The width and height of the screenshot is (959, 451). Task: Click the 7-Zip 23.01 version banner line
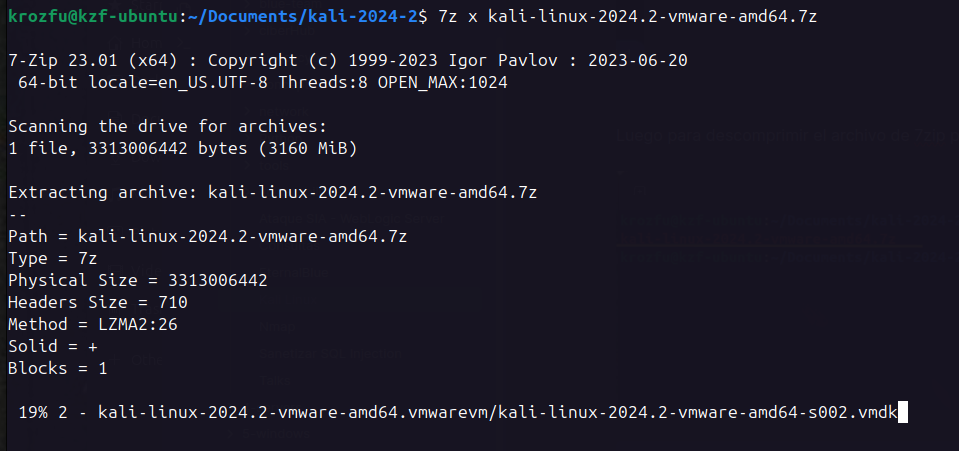click(347, 61)
